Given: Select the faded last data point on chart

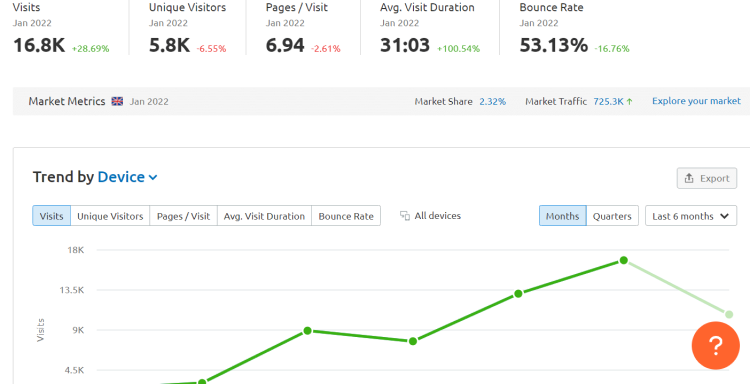Looking at the screenshot, I should [x=729, y=314].
